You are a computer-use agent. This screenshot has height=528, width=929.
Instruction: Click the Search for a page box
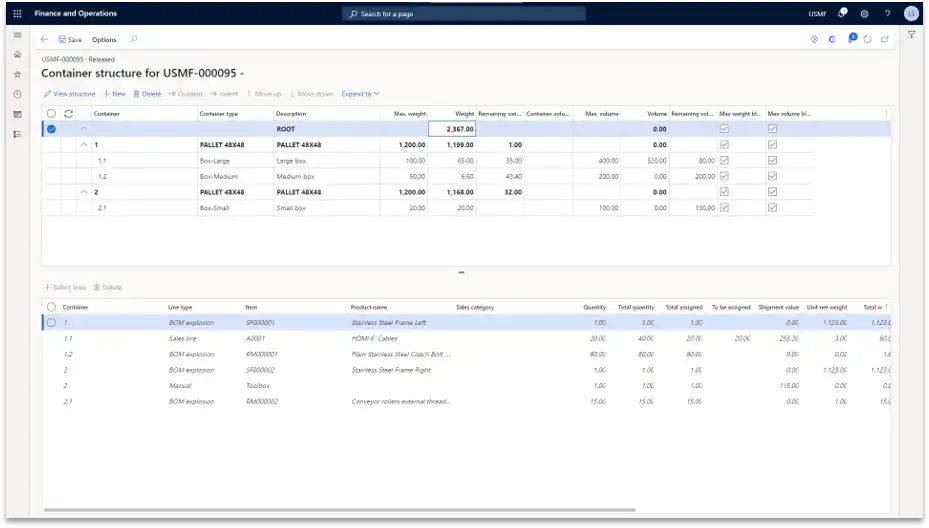tap(463, 14)
